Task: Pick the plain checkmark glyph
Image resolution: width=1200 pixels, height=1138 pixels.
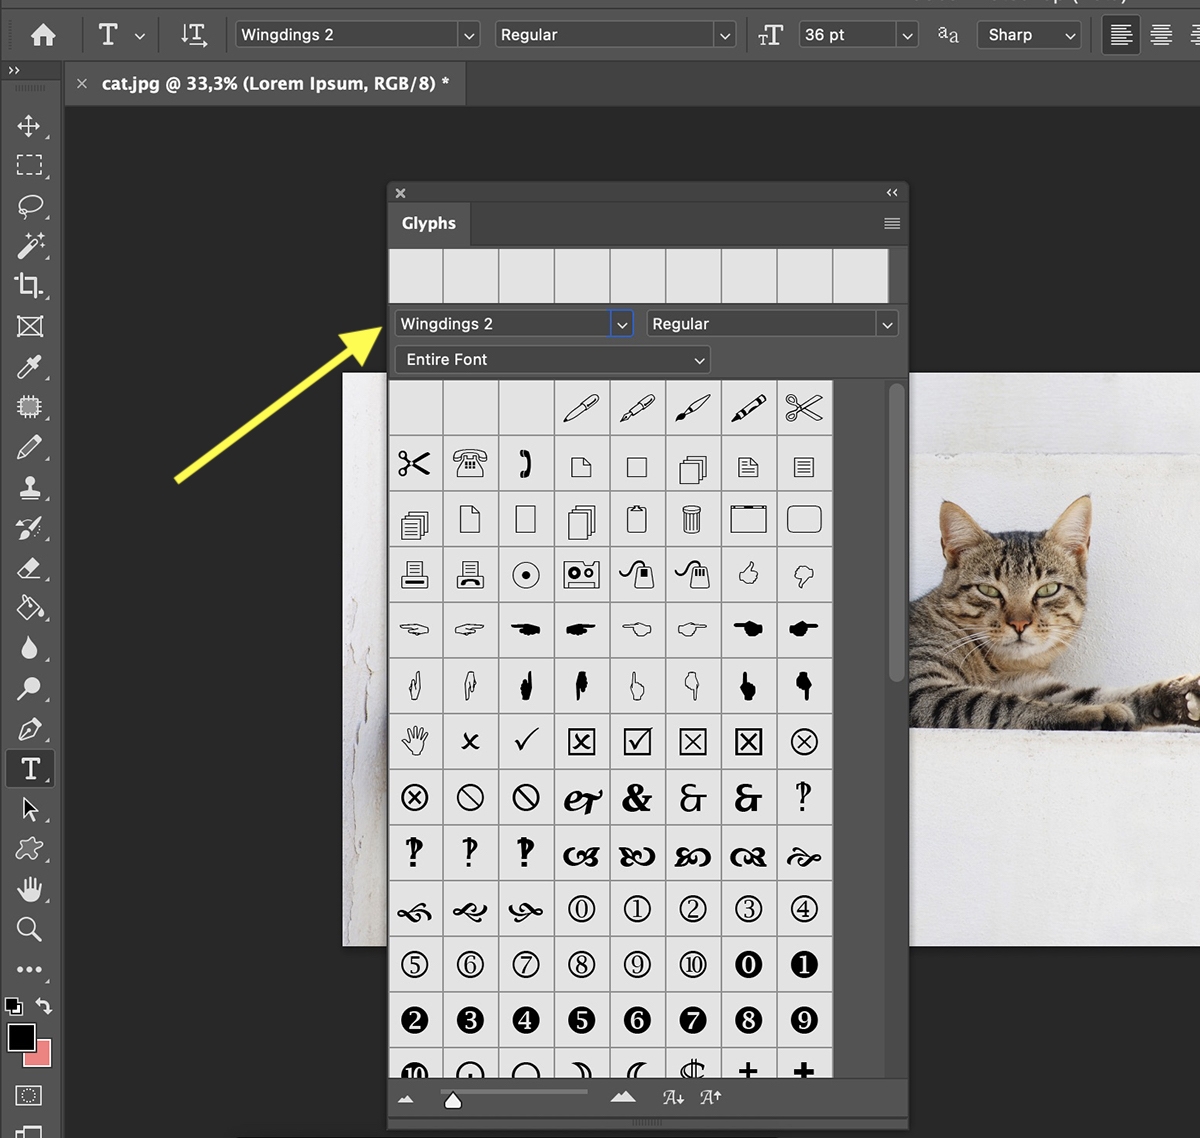Action: pos(526,741)
